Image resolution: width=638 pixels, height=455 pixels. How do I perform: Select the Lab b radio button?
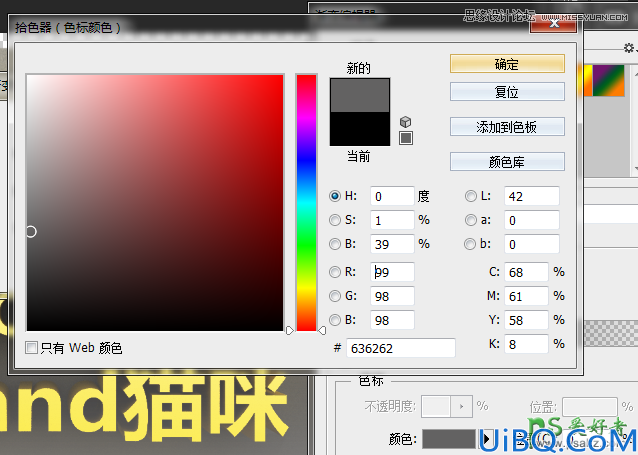coord(470,244)
